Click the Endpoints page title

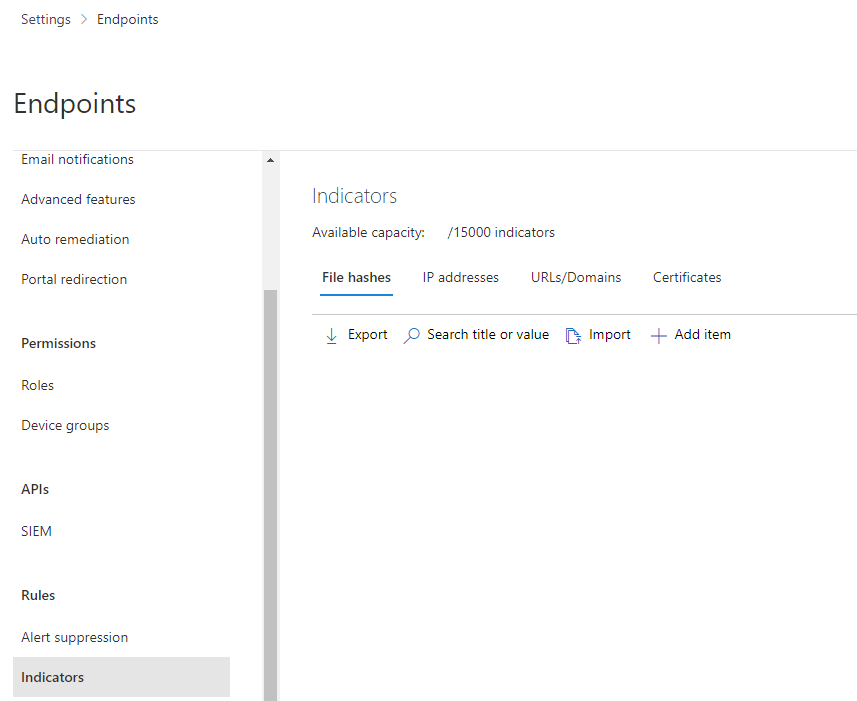[75, 104]
